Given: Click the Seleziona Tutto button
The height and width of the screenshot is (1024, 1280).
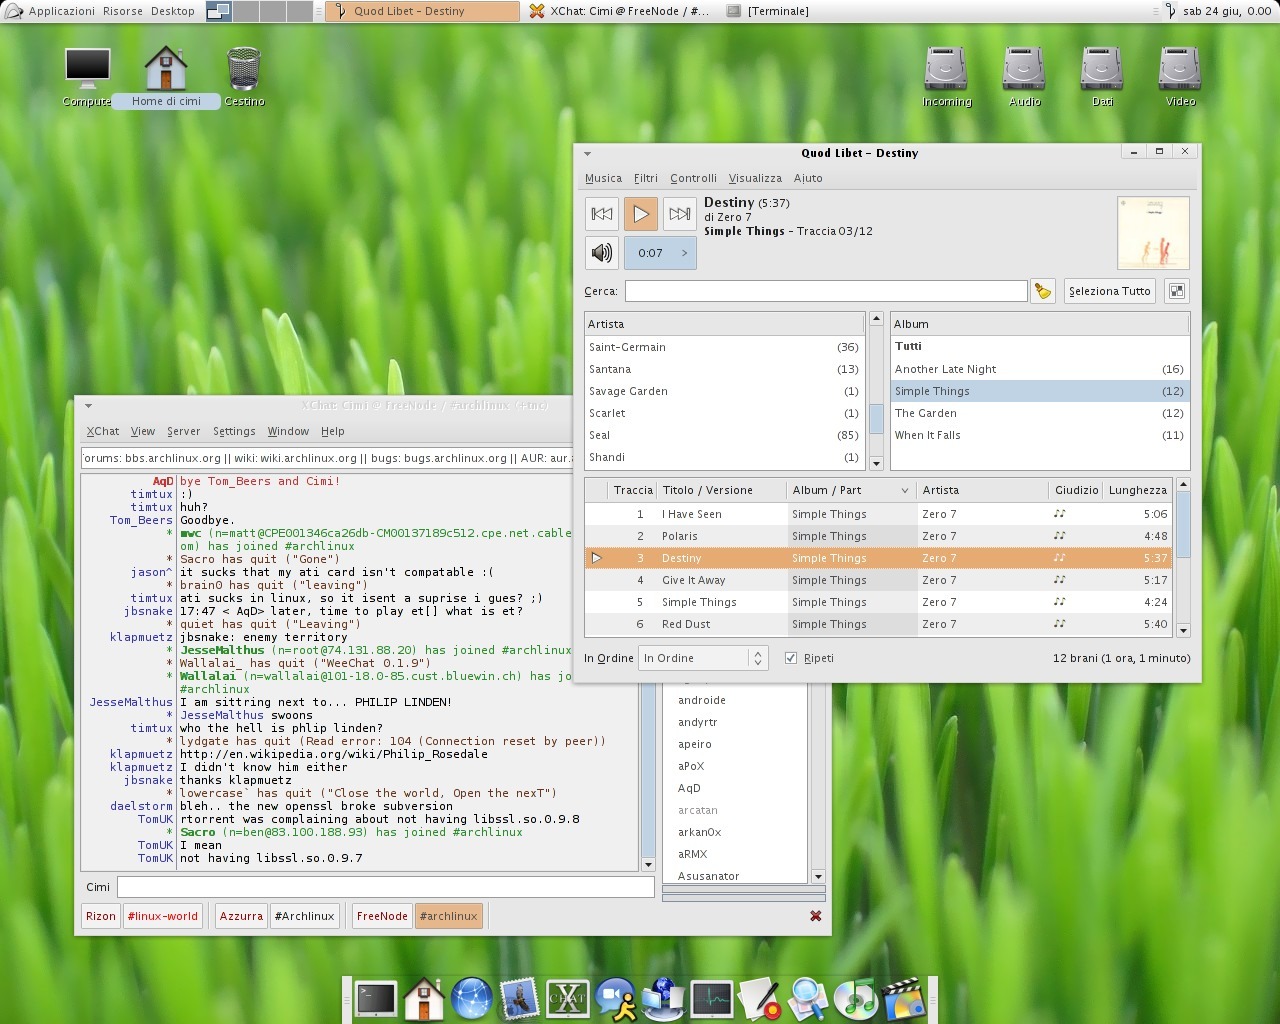Looking at the screenshot, I should coord(1110,291).
